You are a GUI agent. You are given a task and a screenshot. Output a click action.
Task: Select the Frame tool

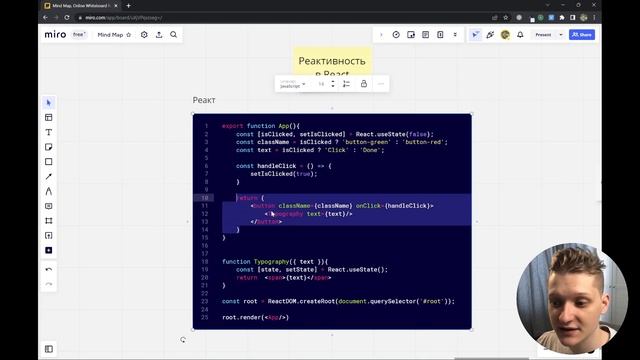(x=49, y=221)
